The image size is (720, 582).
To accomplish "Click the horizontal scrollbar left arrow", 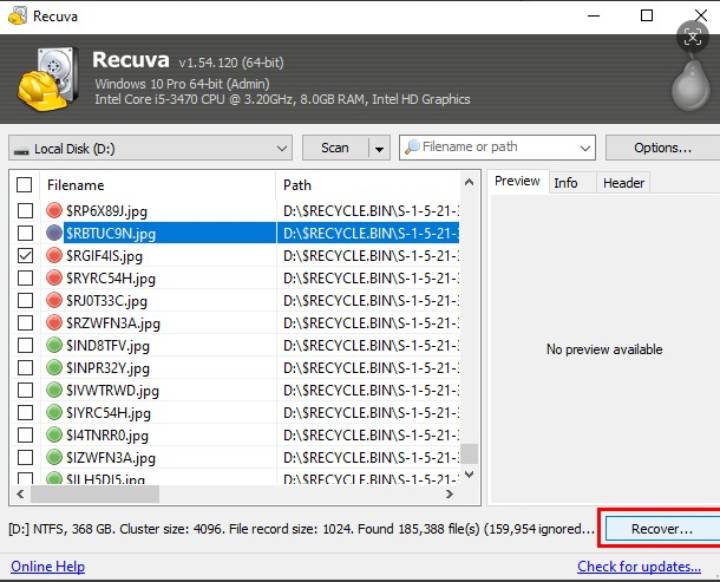I will (x=20, y=494).
